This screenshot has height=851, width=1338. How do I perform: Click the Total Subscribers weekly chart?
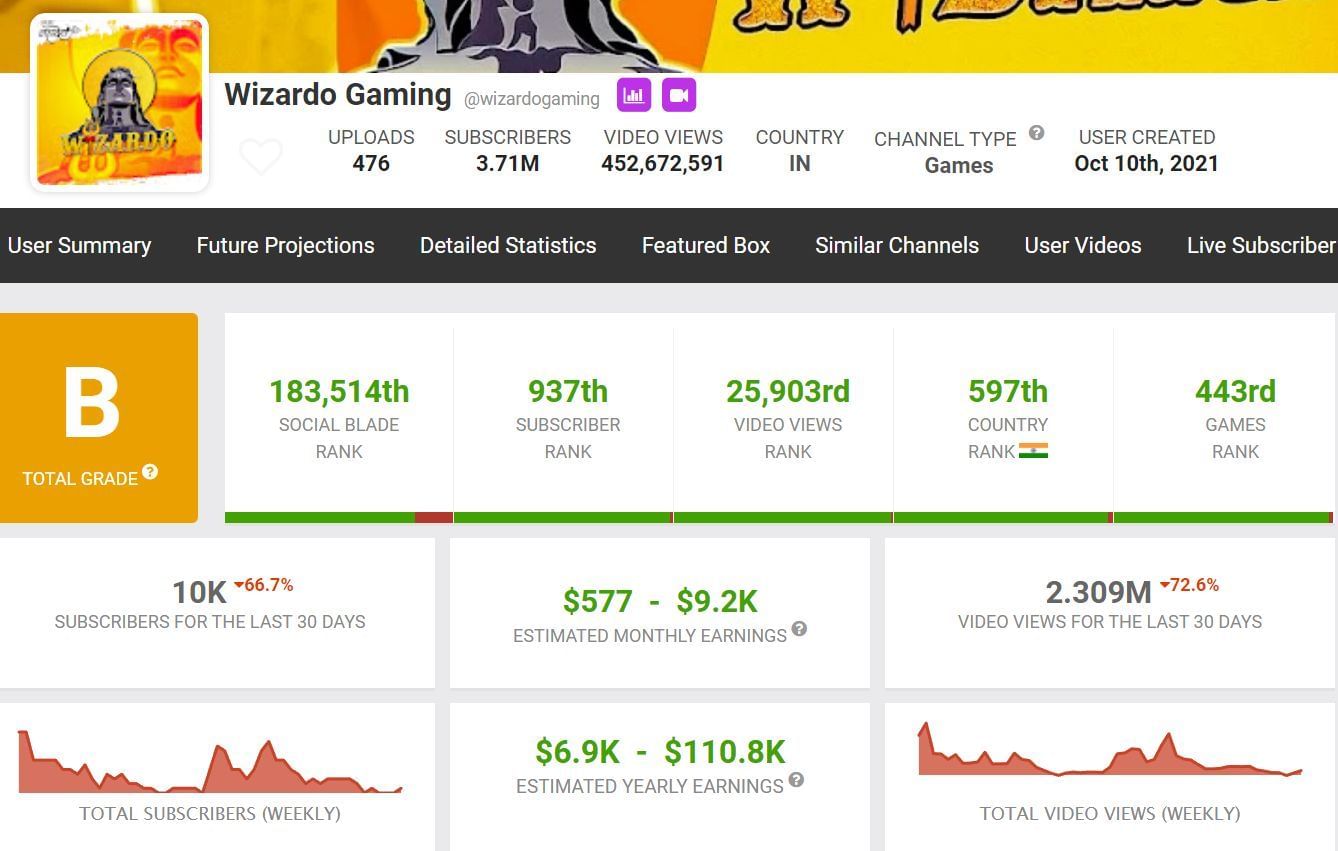tap(210, 764)
